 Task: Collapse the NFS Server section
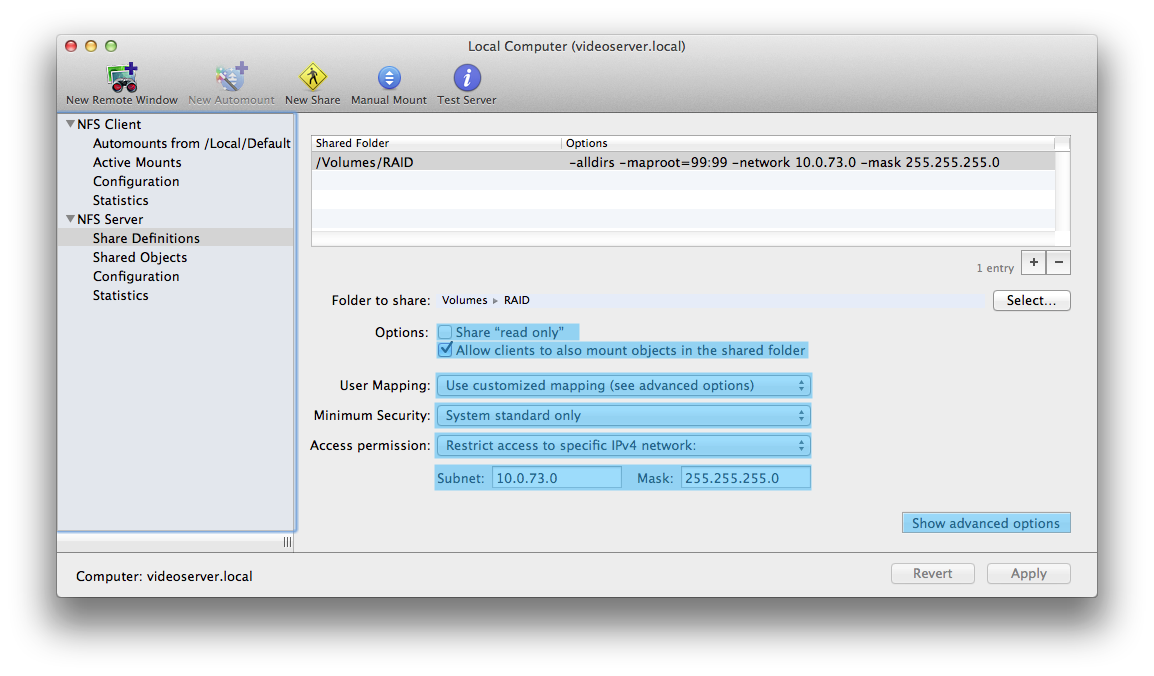tap(71, 219)
